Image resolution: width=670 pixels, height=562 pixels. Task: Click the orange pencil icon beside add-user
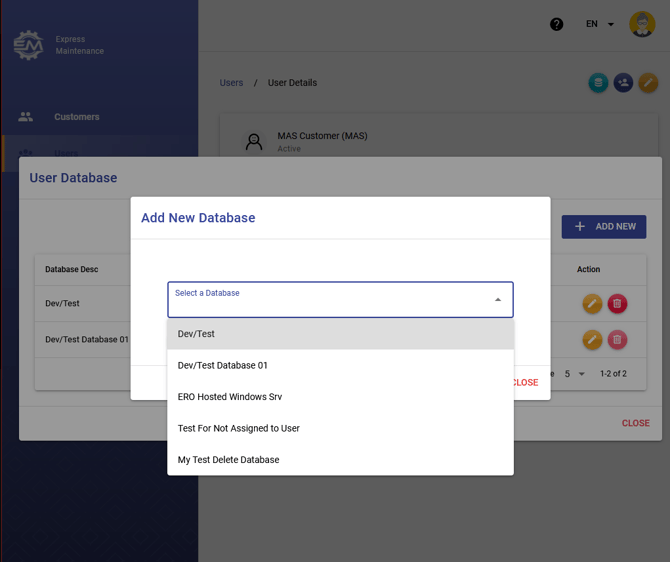click(x=648, y=83)
